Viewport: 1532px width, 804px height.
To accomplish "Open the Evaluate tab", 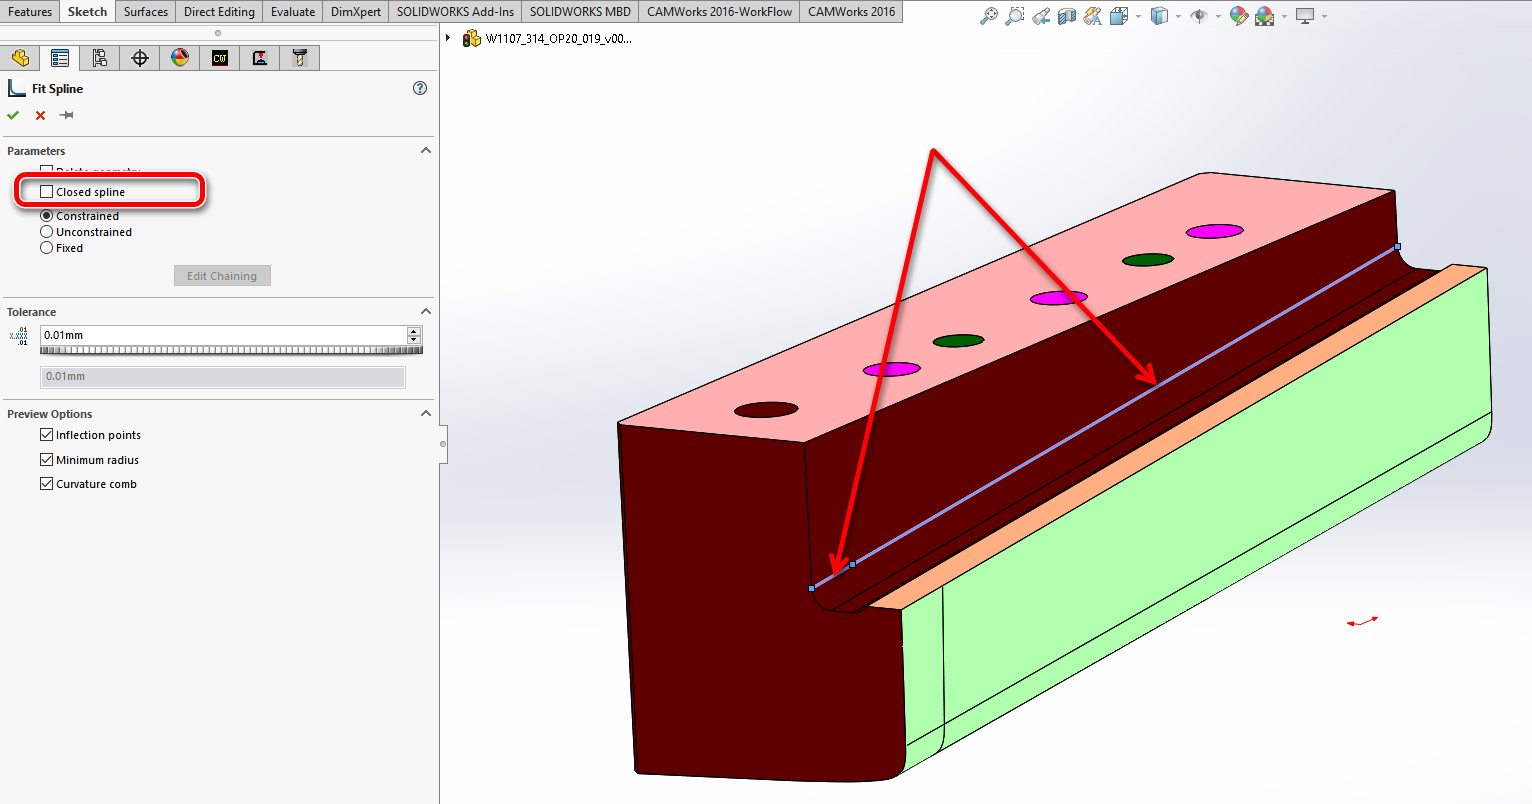I will click(293, 12).
